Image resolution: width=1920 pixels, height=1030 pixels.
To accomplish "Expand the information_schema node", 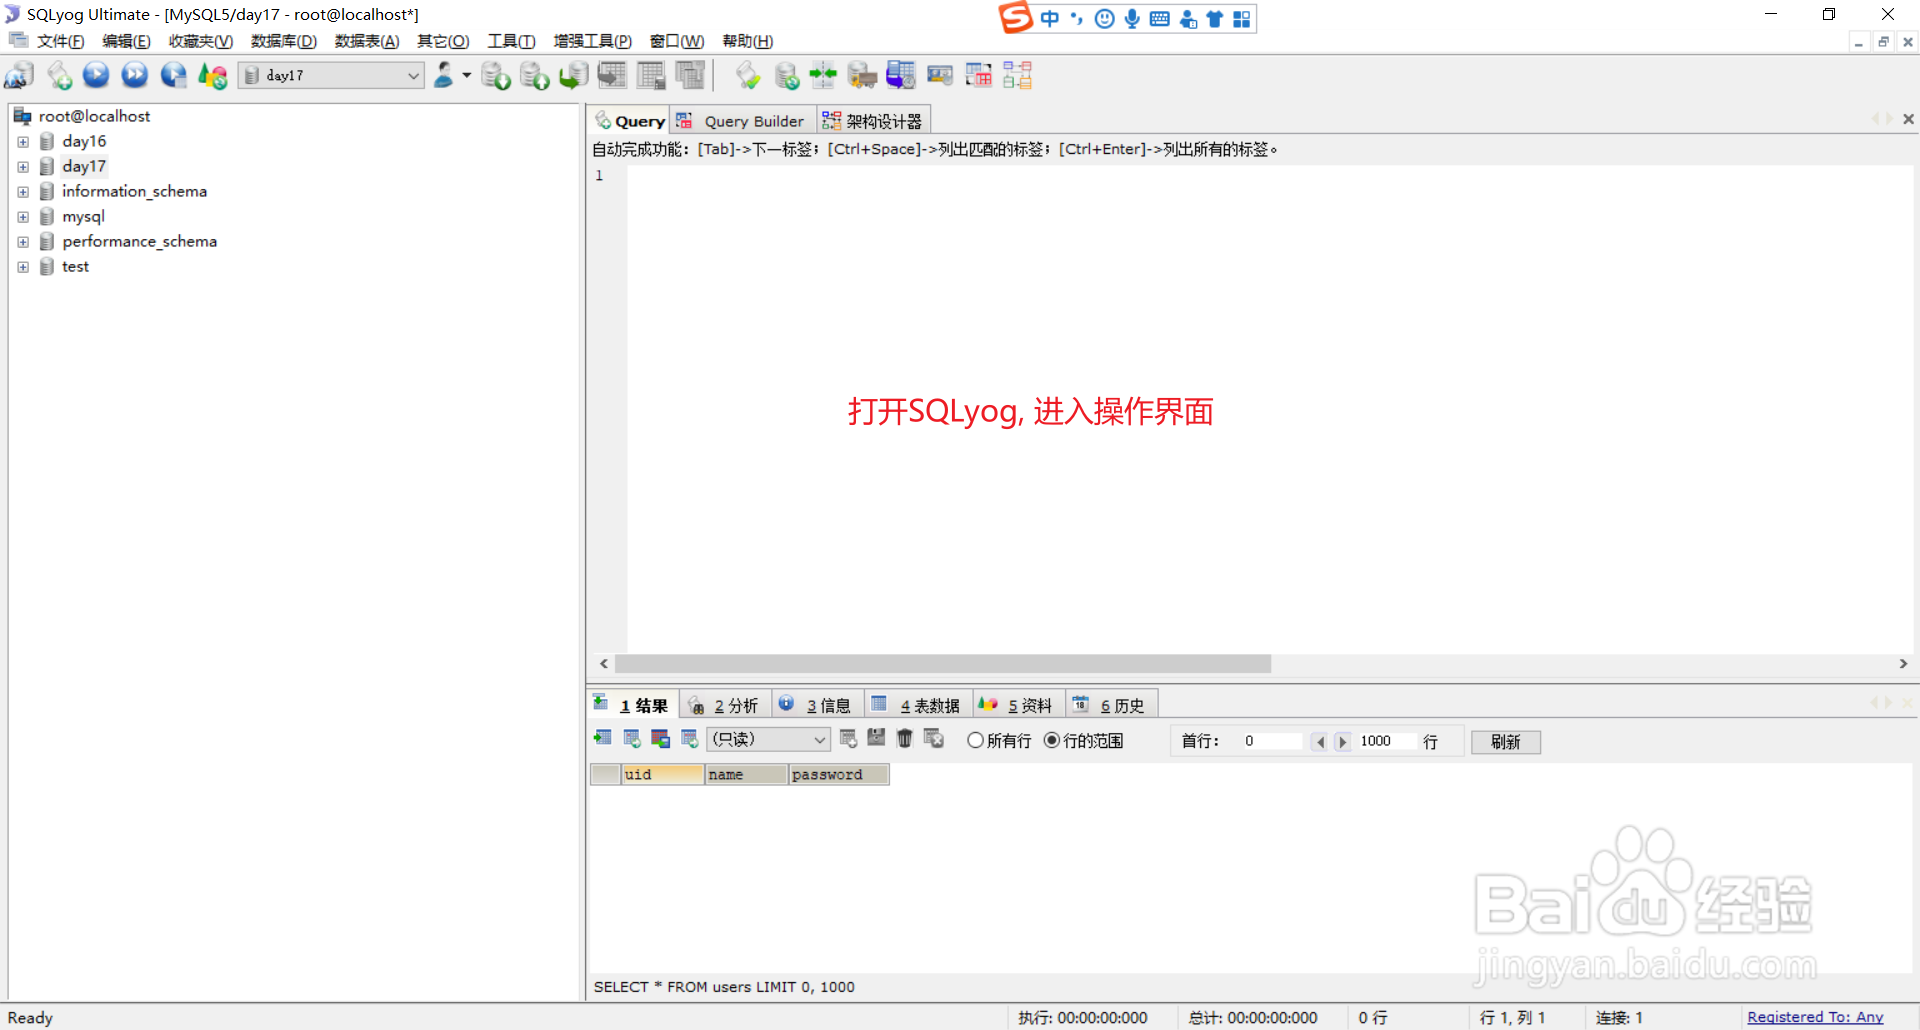I will coord(23,192).
